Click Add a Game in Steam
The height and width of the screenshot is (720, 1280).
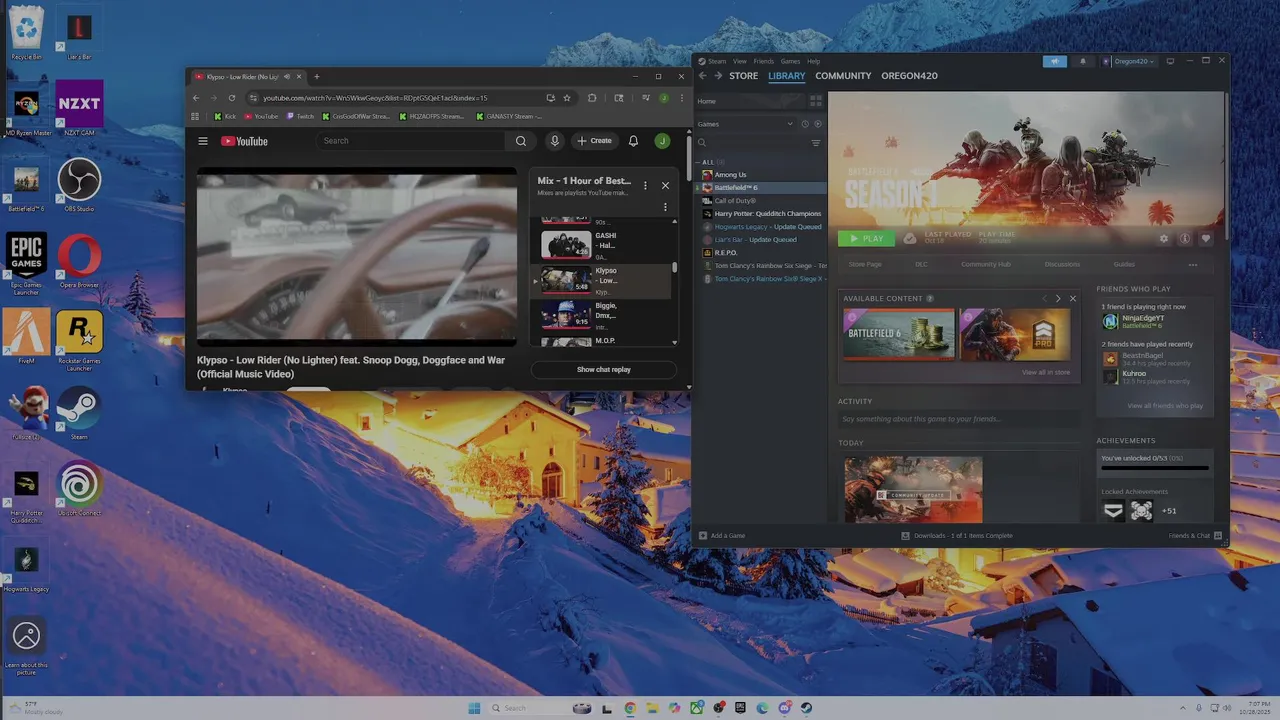(x=721, y=536)
